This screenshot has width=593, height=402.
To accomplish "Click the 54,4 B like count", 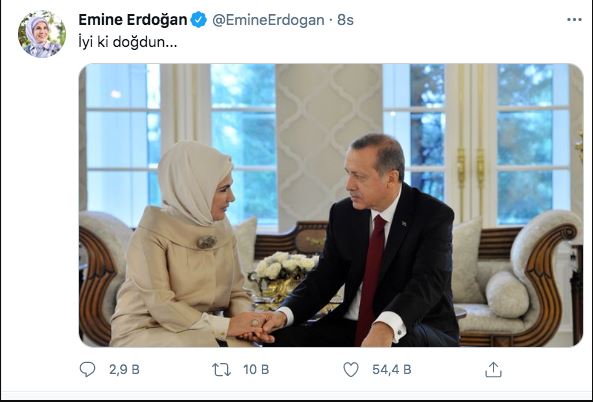I will click(391, 369).
